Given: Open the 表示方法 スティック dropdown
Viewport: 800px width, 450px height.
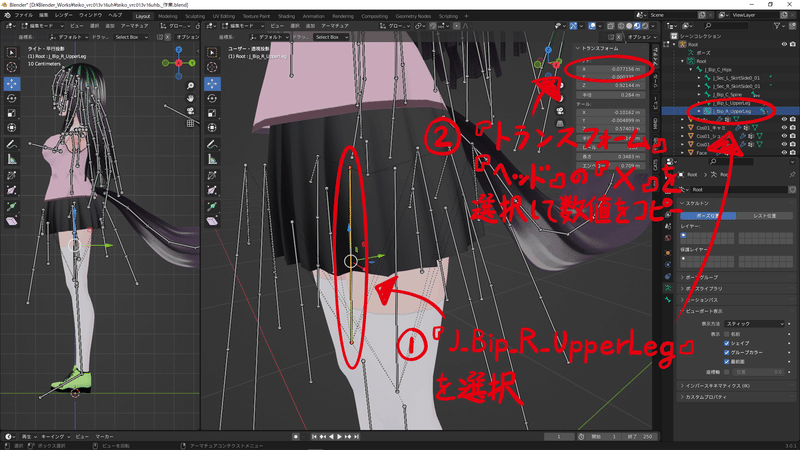Looking at the screenshot, I should (754, 324).
